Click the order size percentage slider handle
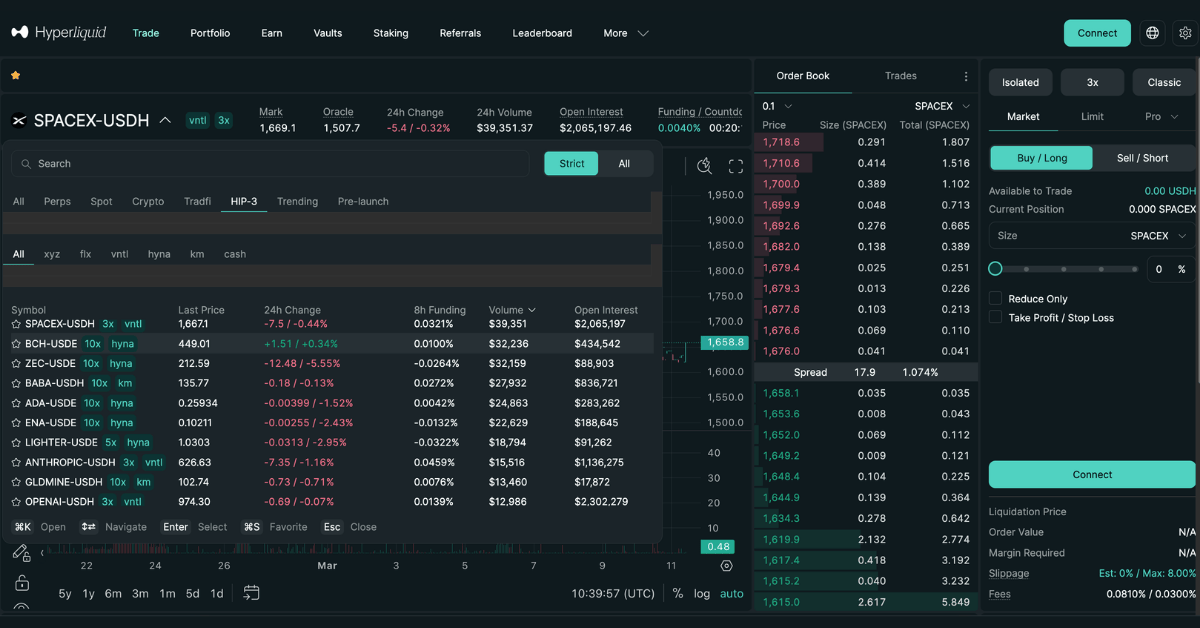Screen dimensions: 1200x628 coord(995,269)
